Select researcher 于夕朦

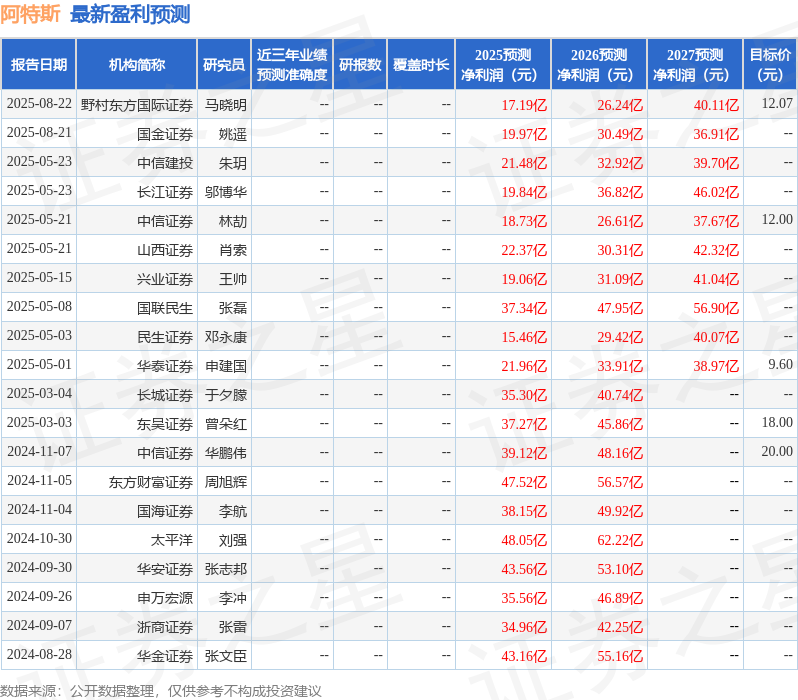pyautogui.click(x=225, y=396)
